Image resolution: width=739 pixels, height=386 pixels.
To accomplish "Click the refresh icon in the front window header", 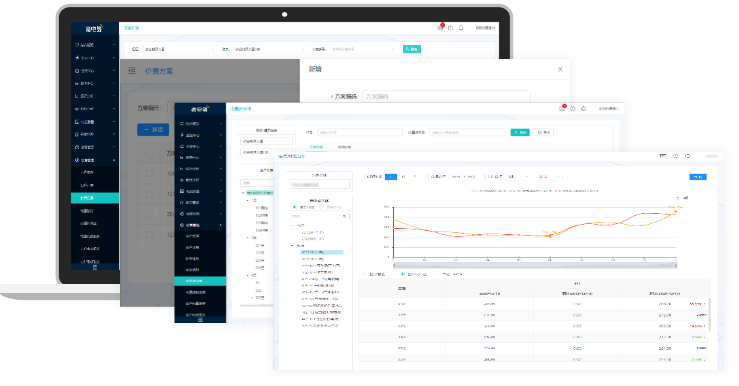I will pos(687,156).
